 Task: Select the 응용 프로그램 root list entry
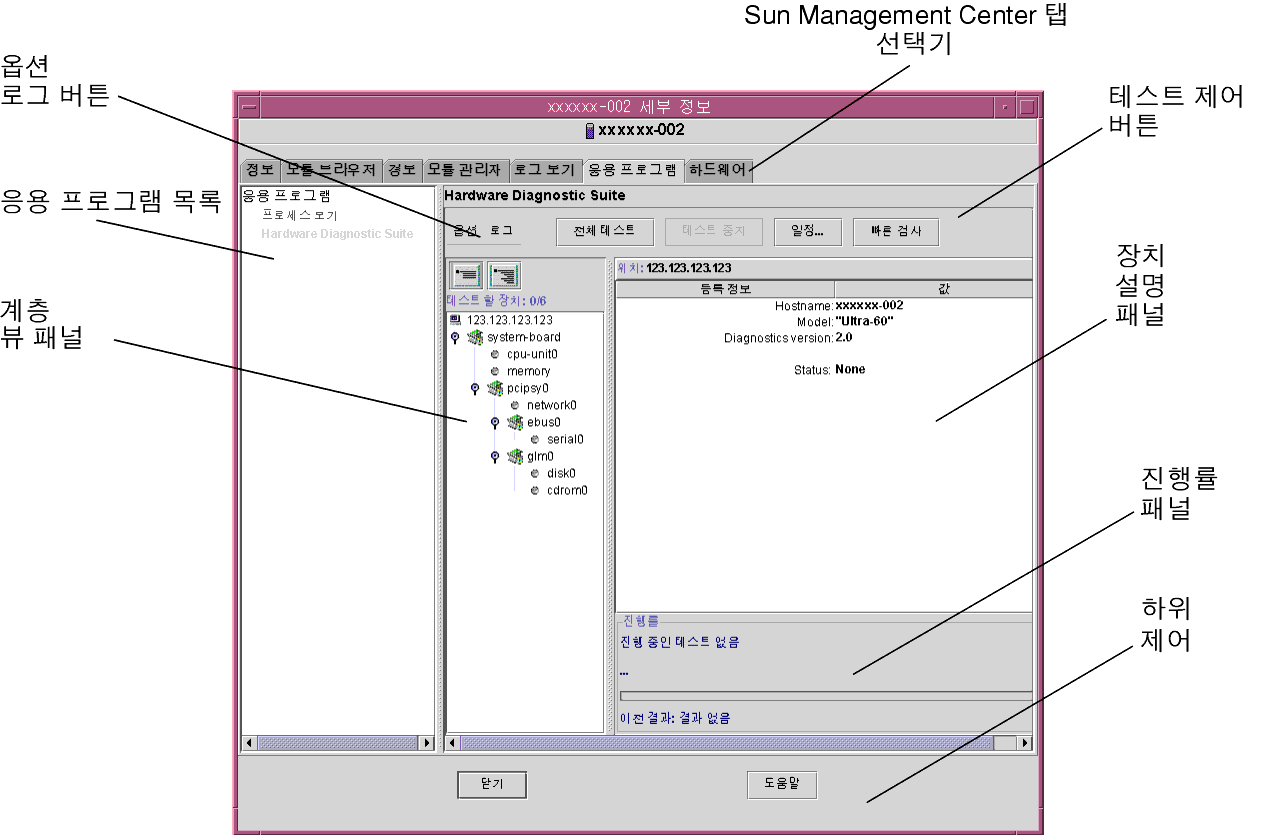(286, 196)
